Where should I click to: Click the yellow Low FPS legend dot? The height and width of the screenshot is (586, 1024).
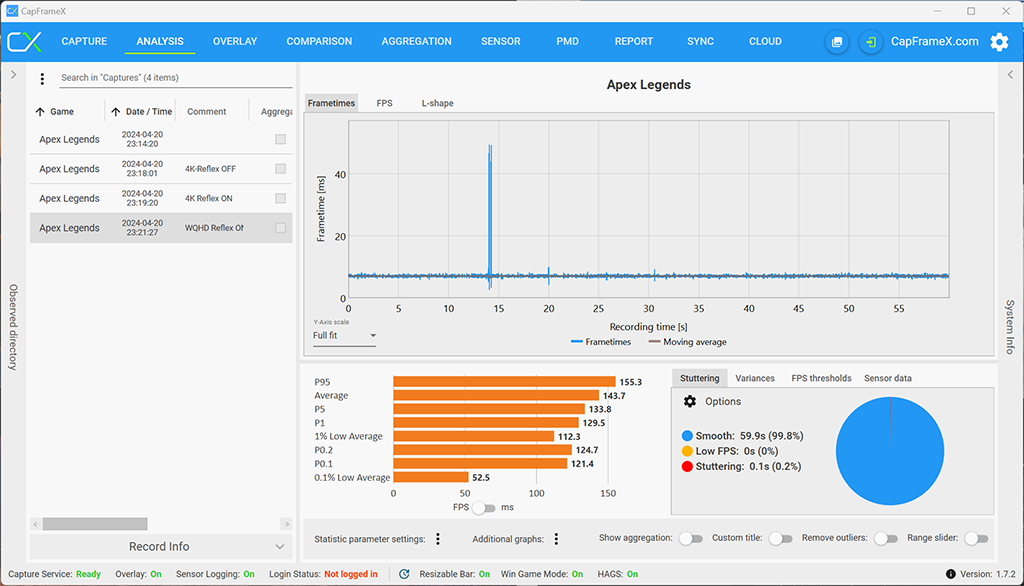[x=687, y=451]
